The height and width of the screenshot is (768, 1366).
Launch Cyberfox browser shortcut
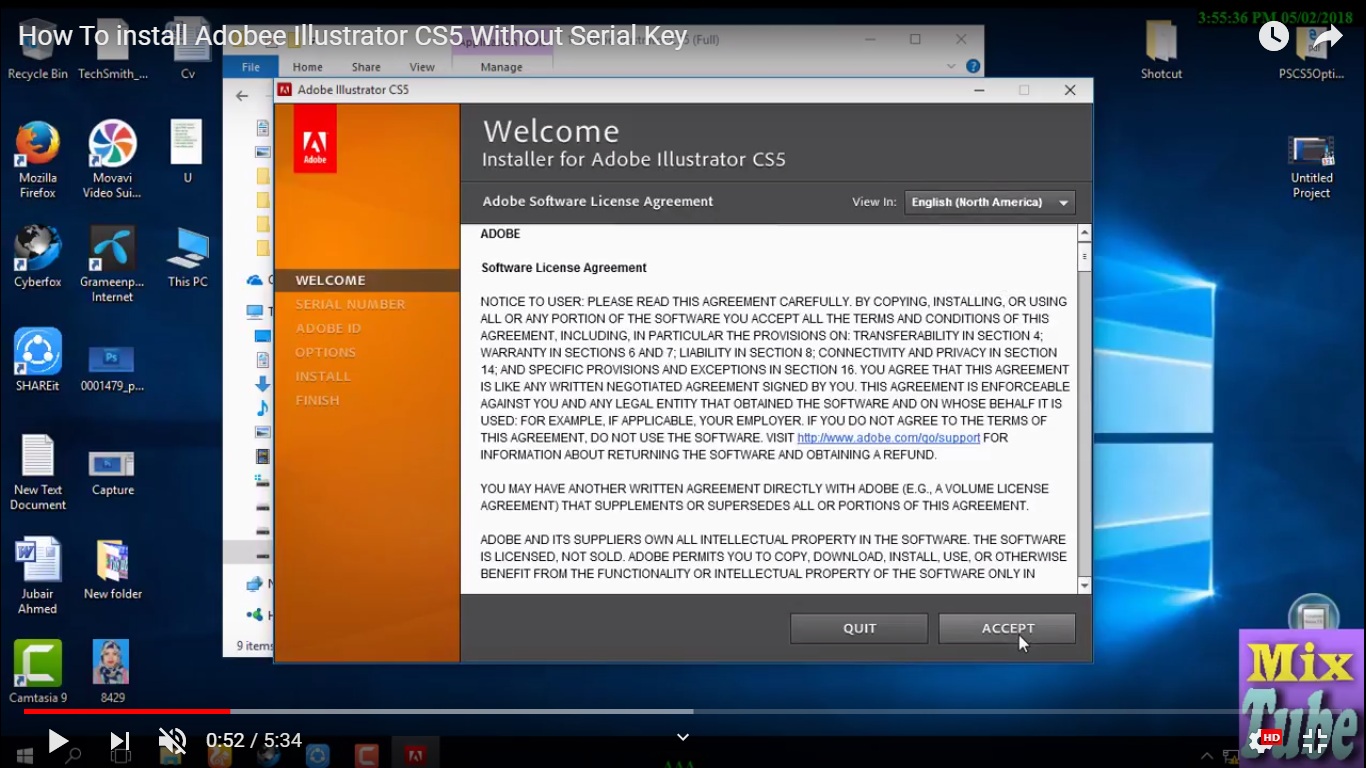tap(38, 257)
